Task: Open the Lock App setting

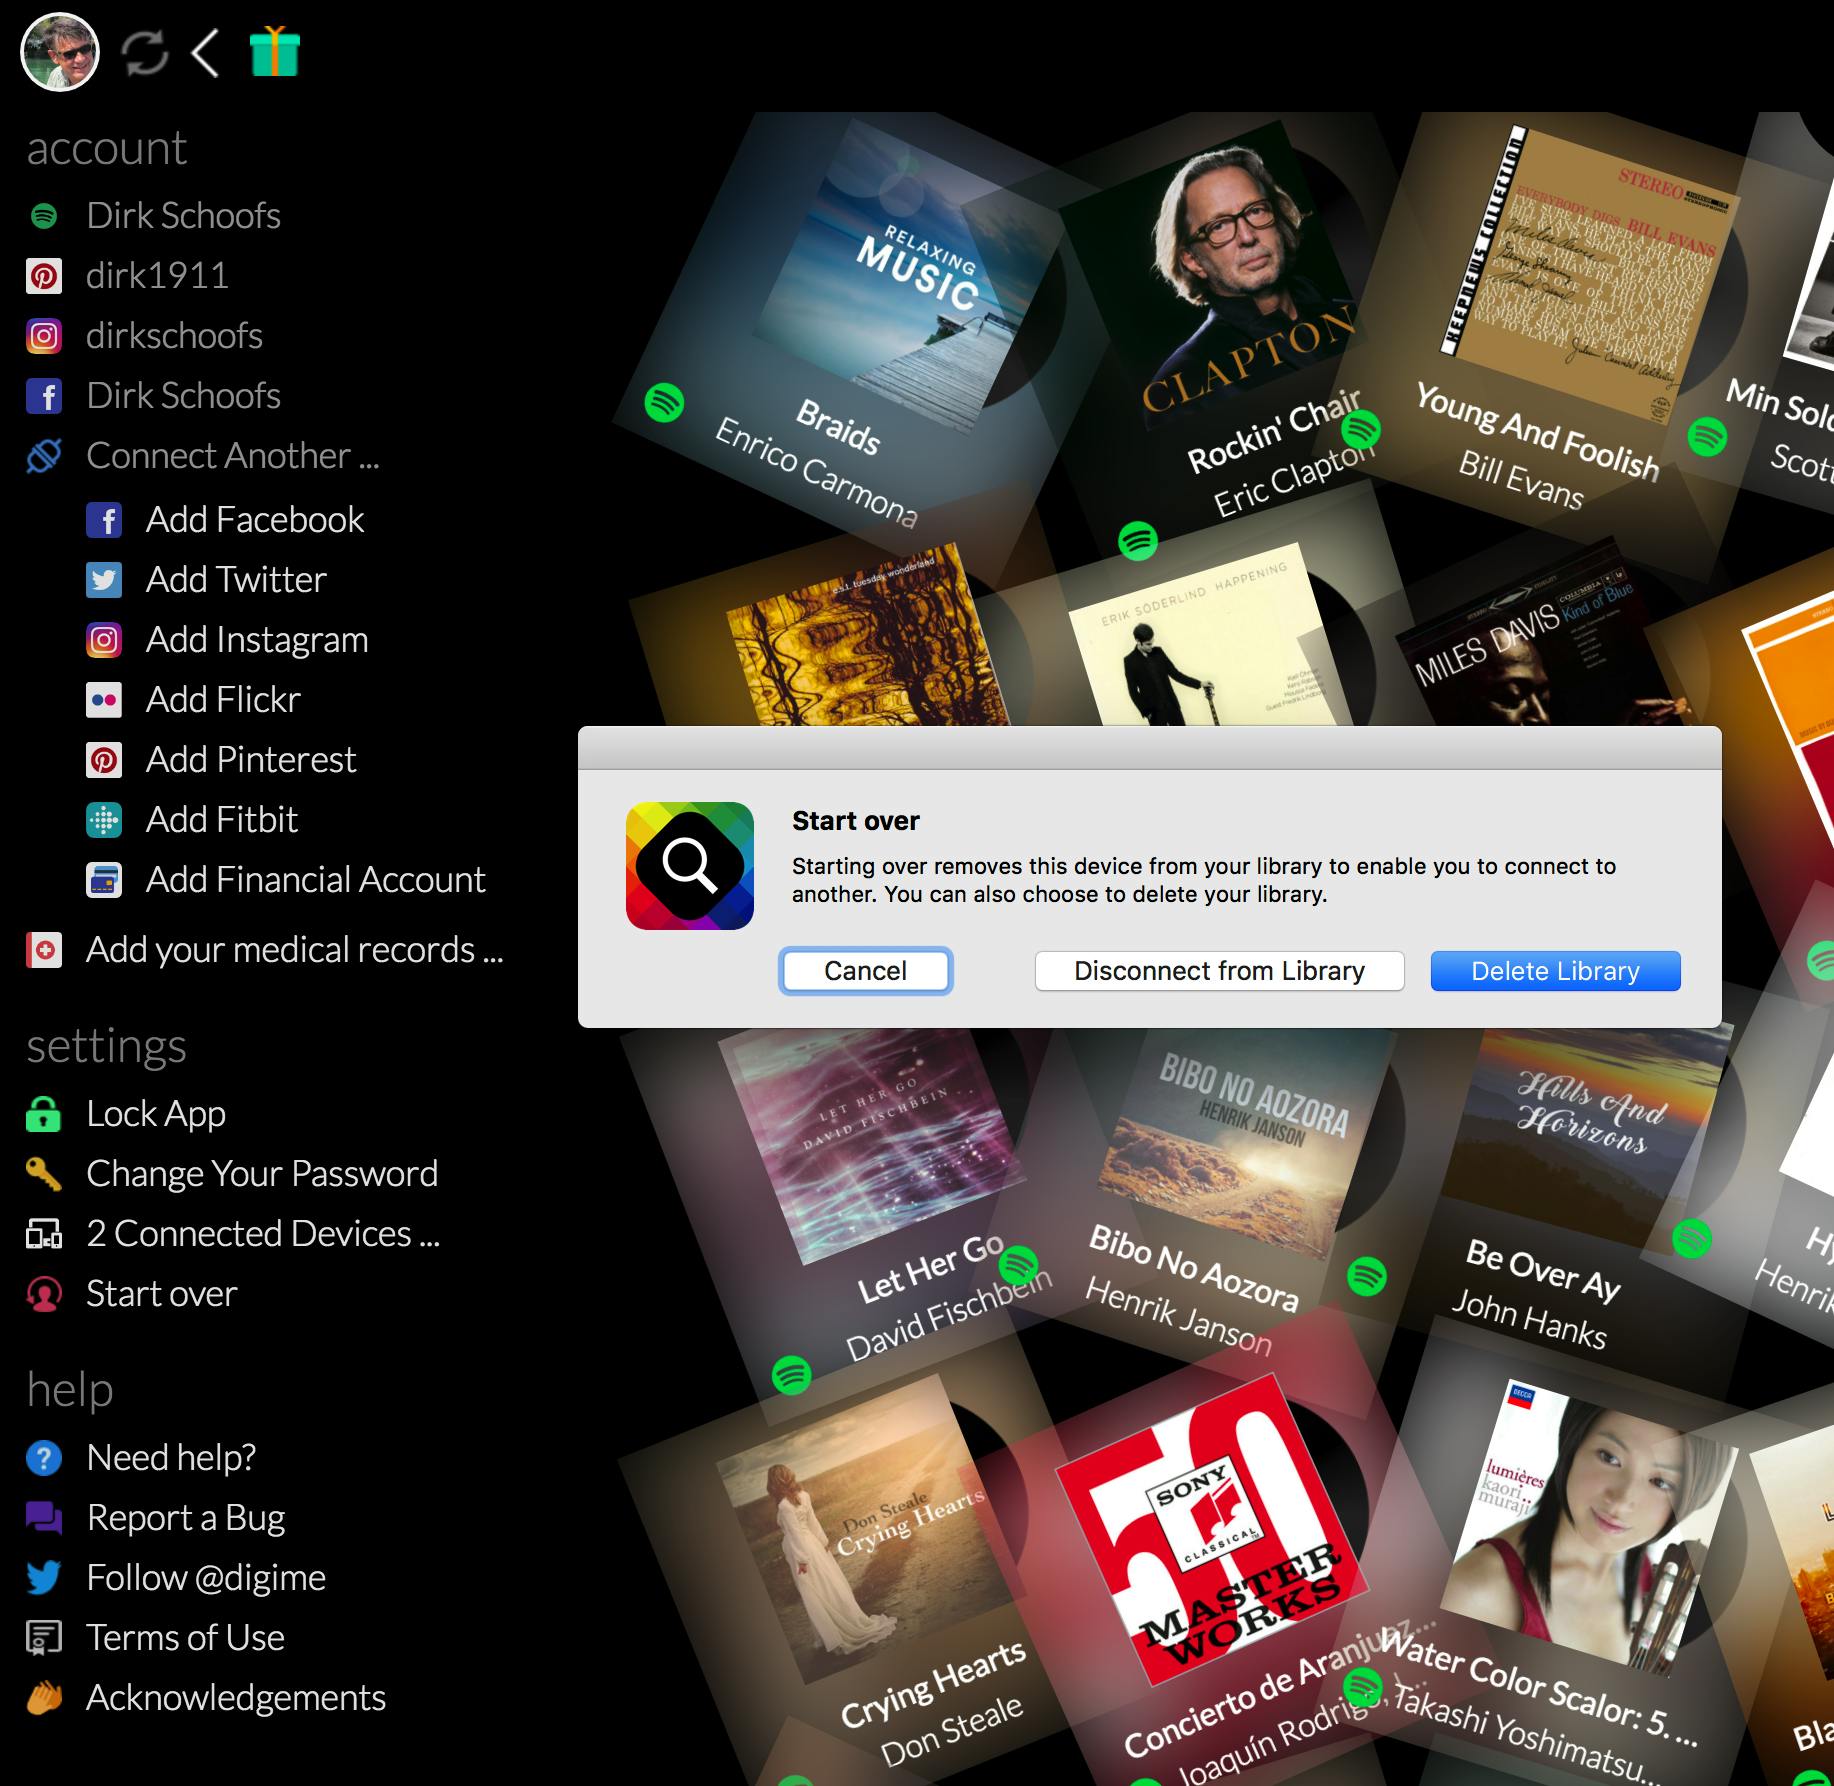Action: 156,1114
